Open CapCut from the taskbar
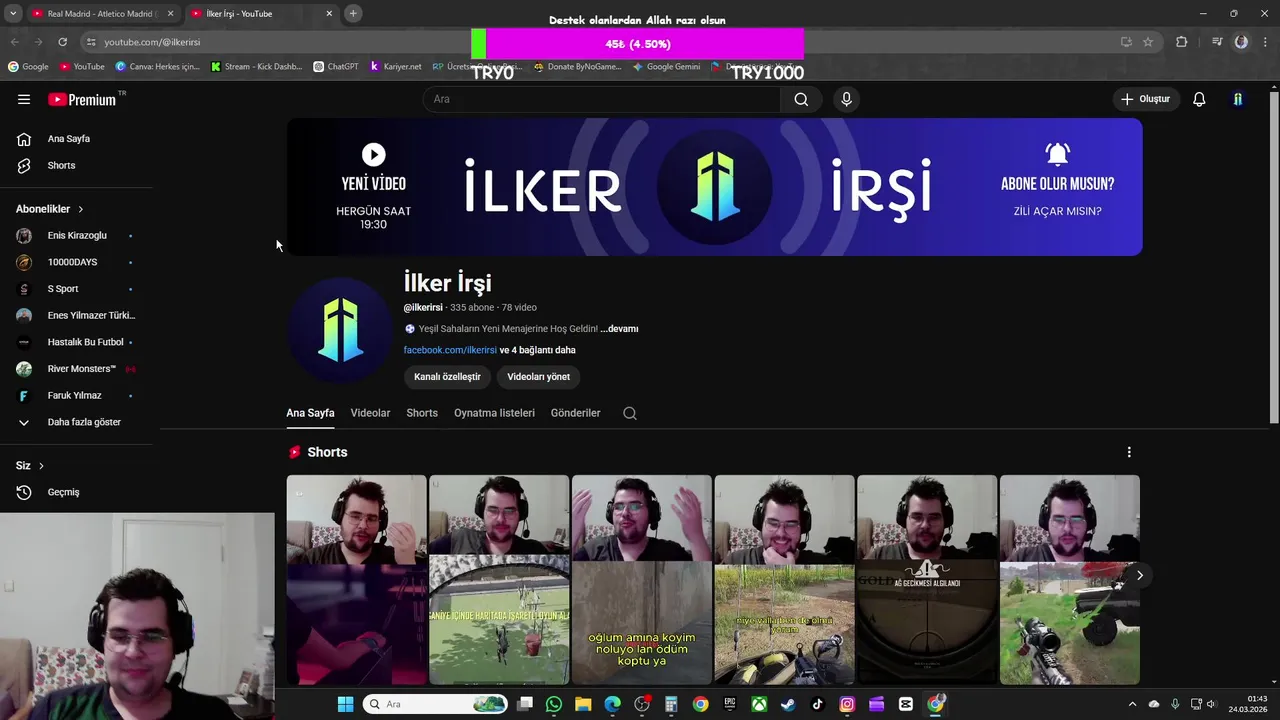 906,704
